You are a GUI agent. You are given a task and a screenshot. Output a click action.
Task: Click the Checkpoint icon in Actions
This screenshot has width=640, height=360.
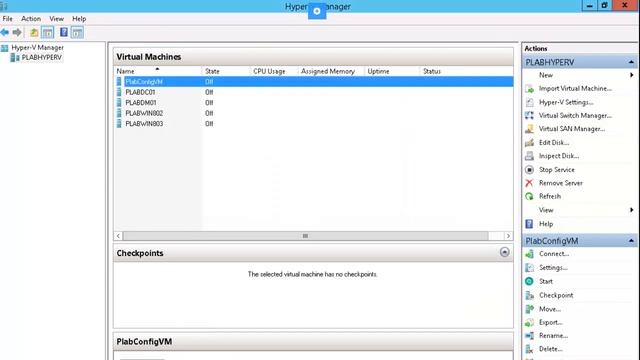click(x=529, y=295)
